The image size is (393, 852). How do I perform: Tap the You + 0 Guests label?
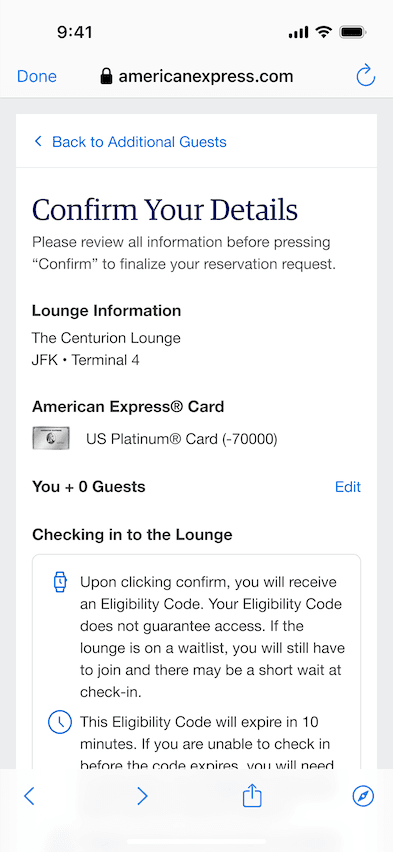pyautogui.click(x=89, y=487)
